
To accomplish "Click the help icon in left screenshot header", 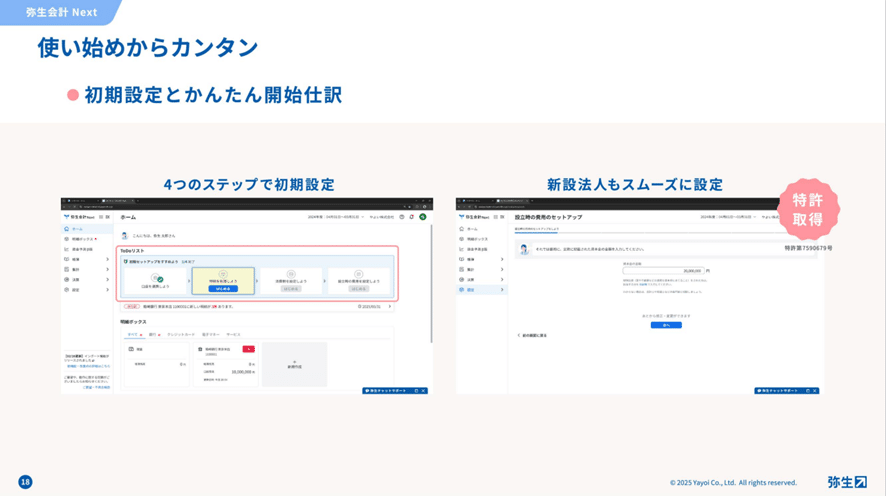I will tap(402, 217).
